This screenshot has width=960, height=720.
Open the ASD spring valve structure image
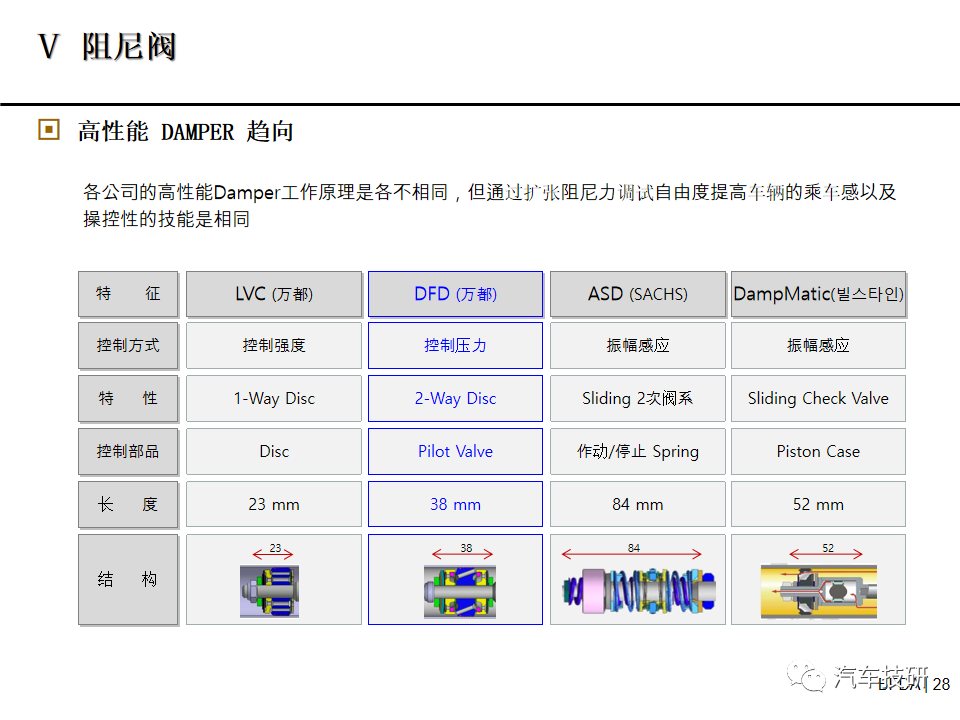pyautogui.click(x=639, y=591)
